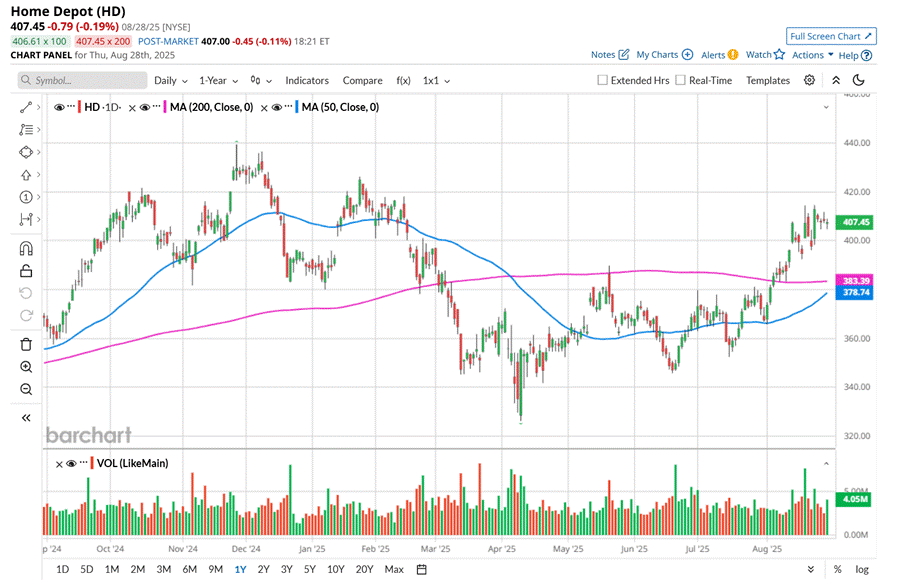Viewport: 904px width, 586px height.
Task: Open the calendar date range picker
Action: [x=421, y=570]
